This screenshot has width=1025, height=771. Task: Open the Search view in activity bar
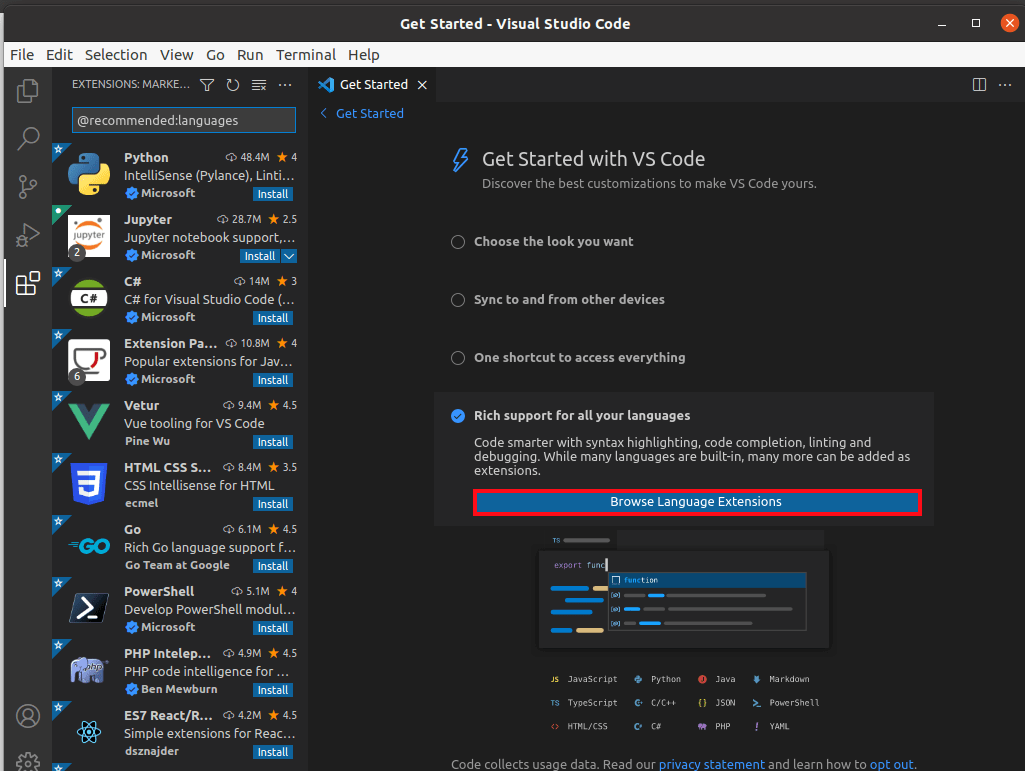click(27, 139)
